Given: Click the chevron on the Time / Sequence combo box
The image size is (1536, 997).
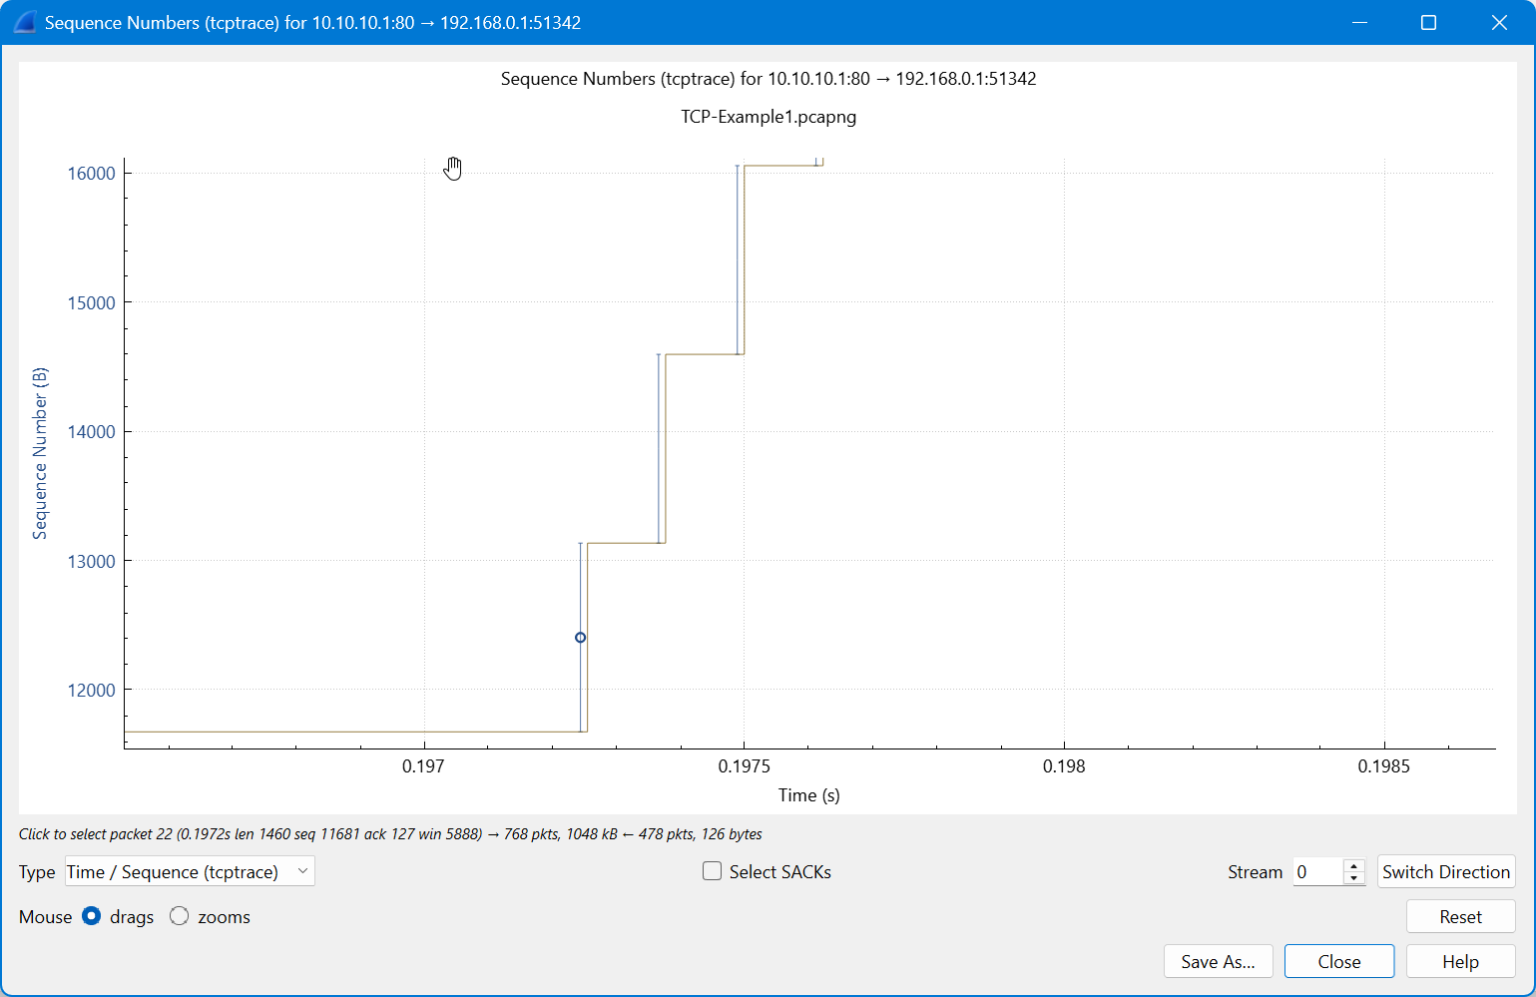Looking at the screenshot, I should coord(302,871).
